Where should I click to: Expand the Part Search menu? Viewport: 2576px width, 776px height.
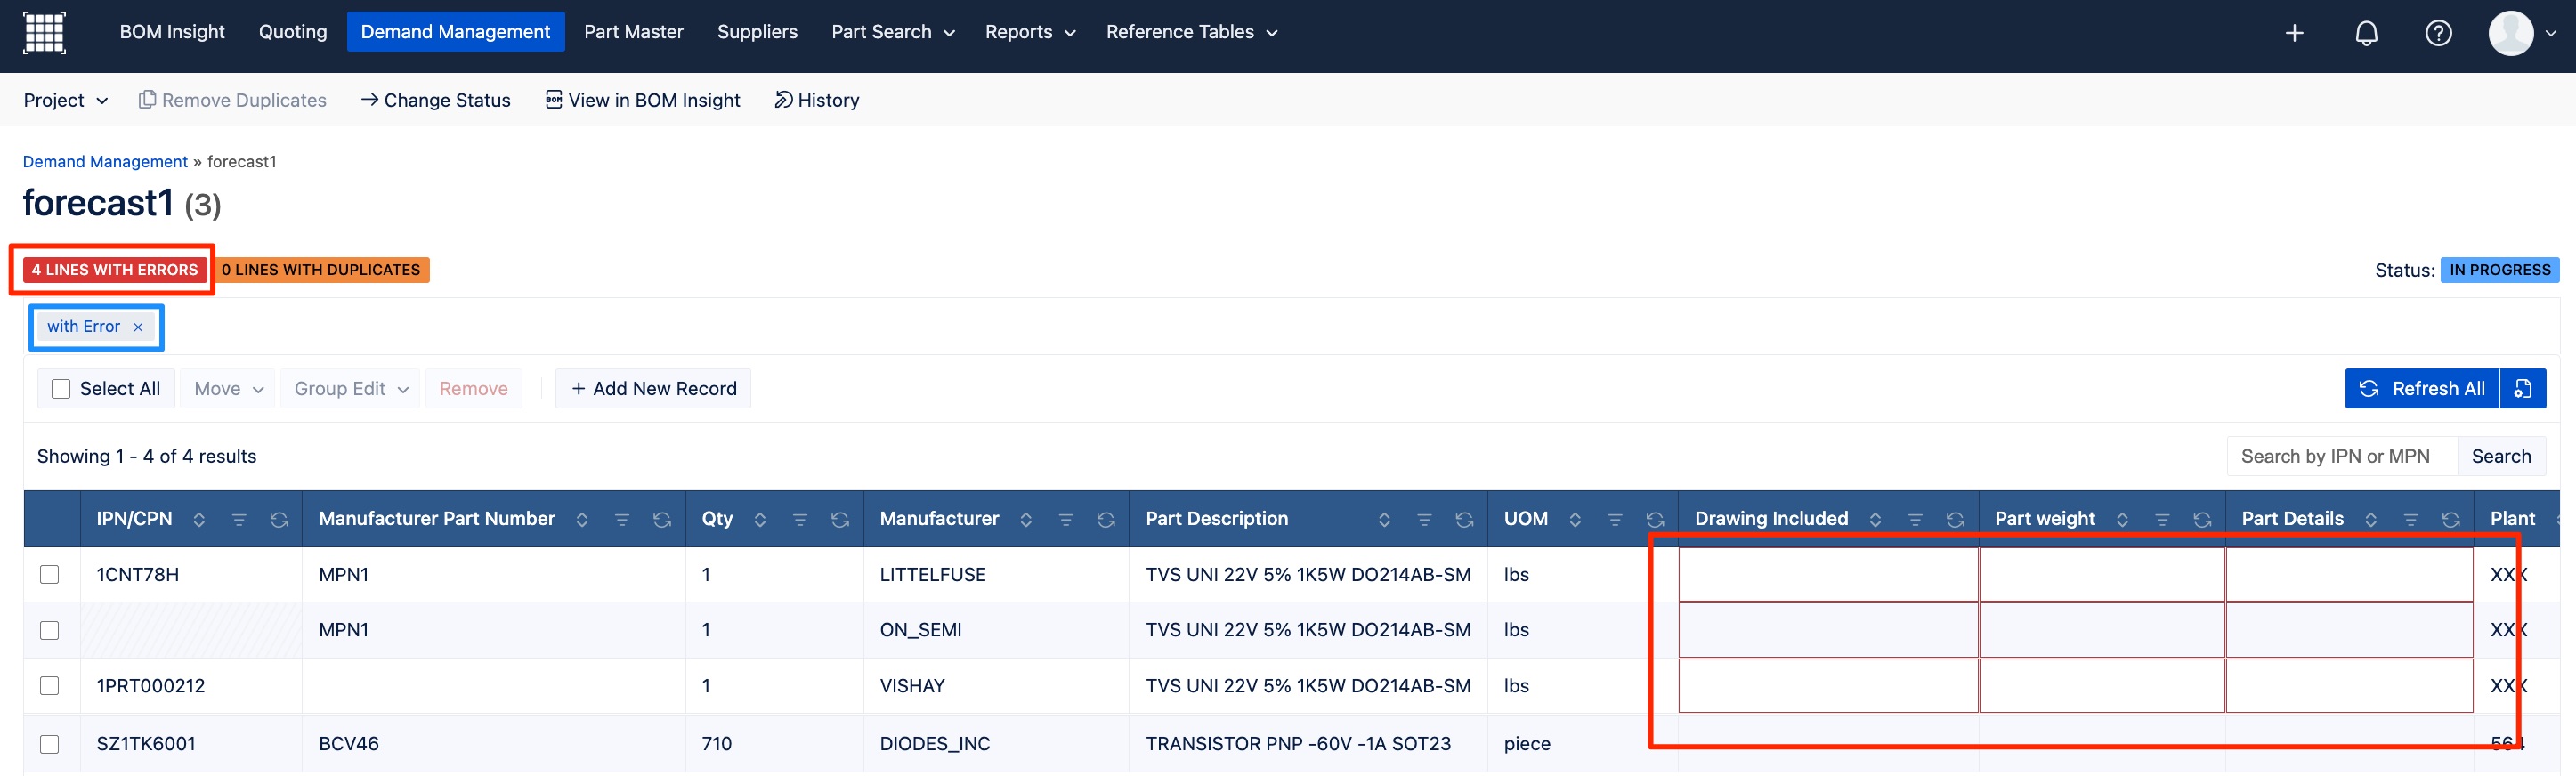[x=893, y=32]
